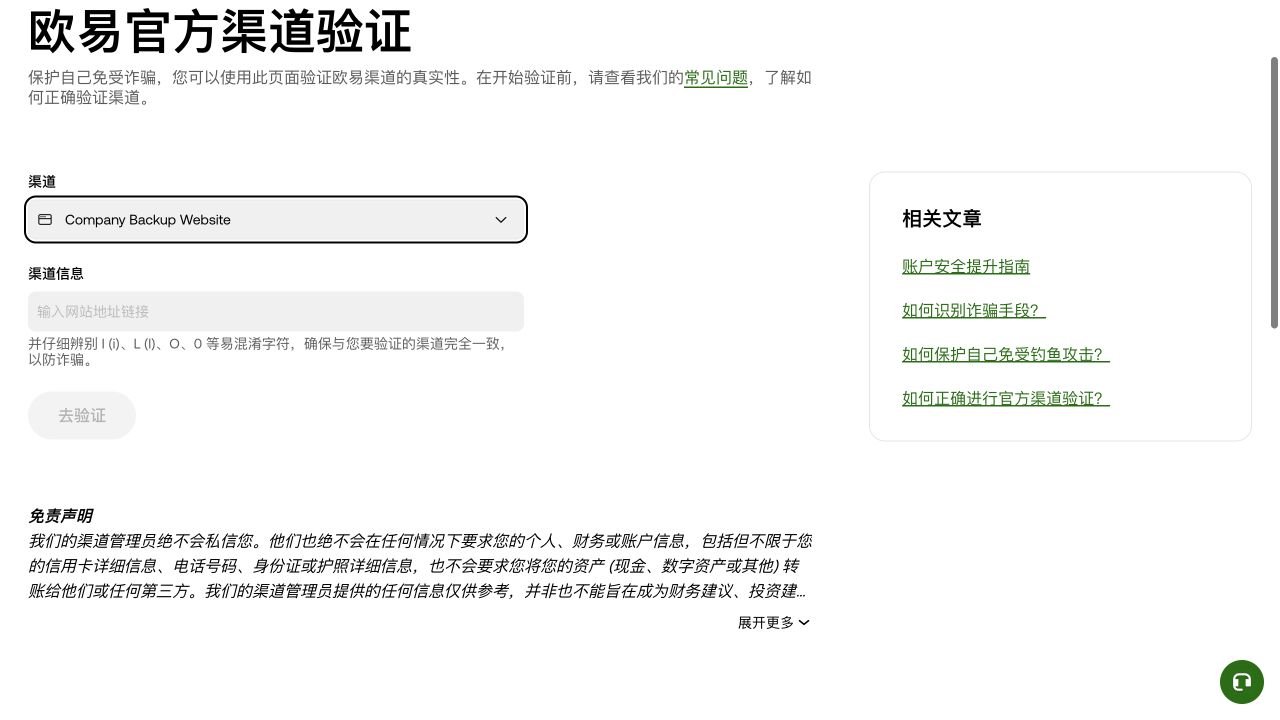Open 如何正确进行官方渠道验证？ article link
Screen dimensions: 1280x720
(x=1006, y=398)
